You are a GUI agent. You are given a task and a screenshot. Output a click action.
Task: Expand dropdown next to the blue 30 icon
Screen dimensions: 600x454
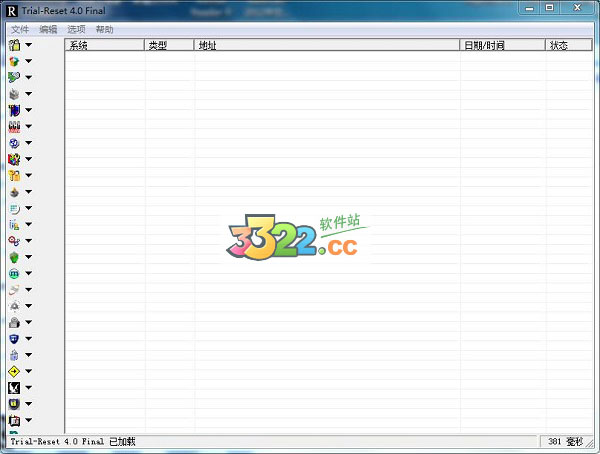pyautogui.click(x=29, y=142)
